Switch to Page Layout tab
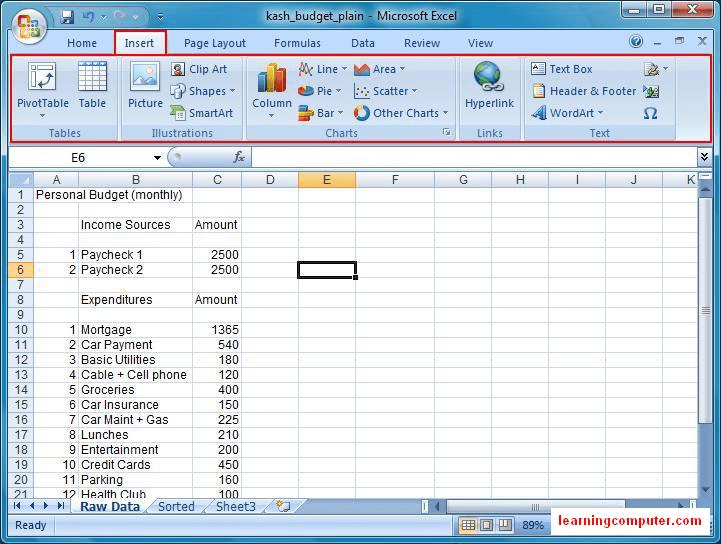721x544 pixels. click(x=215, y=43)
